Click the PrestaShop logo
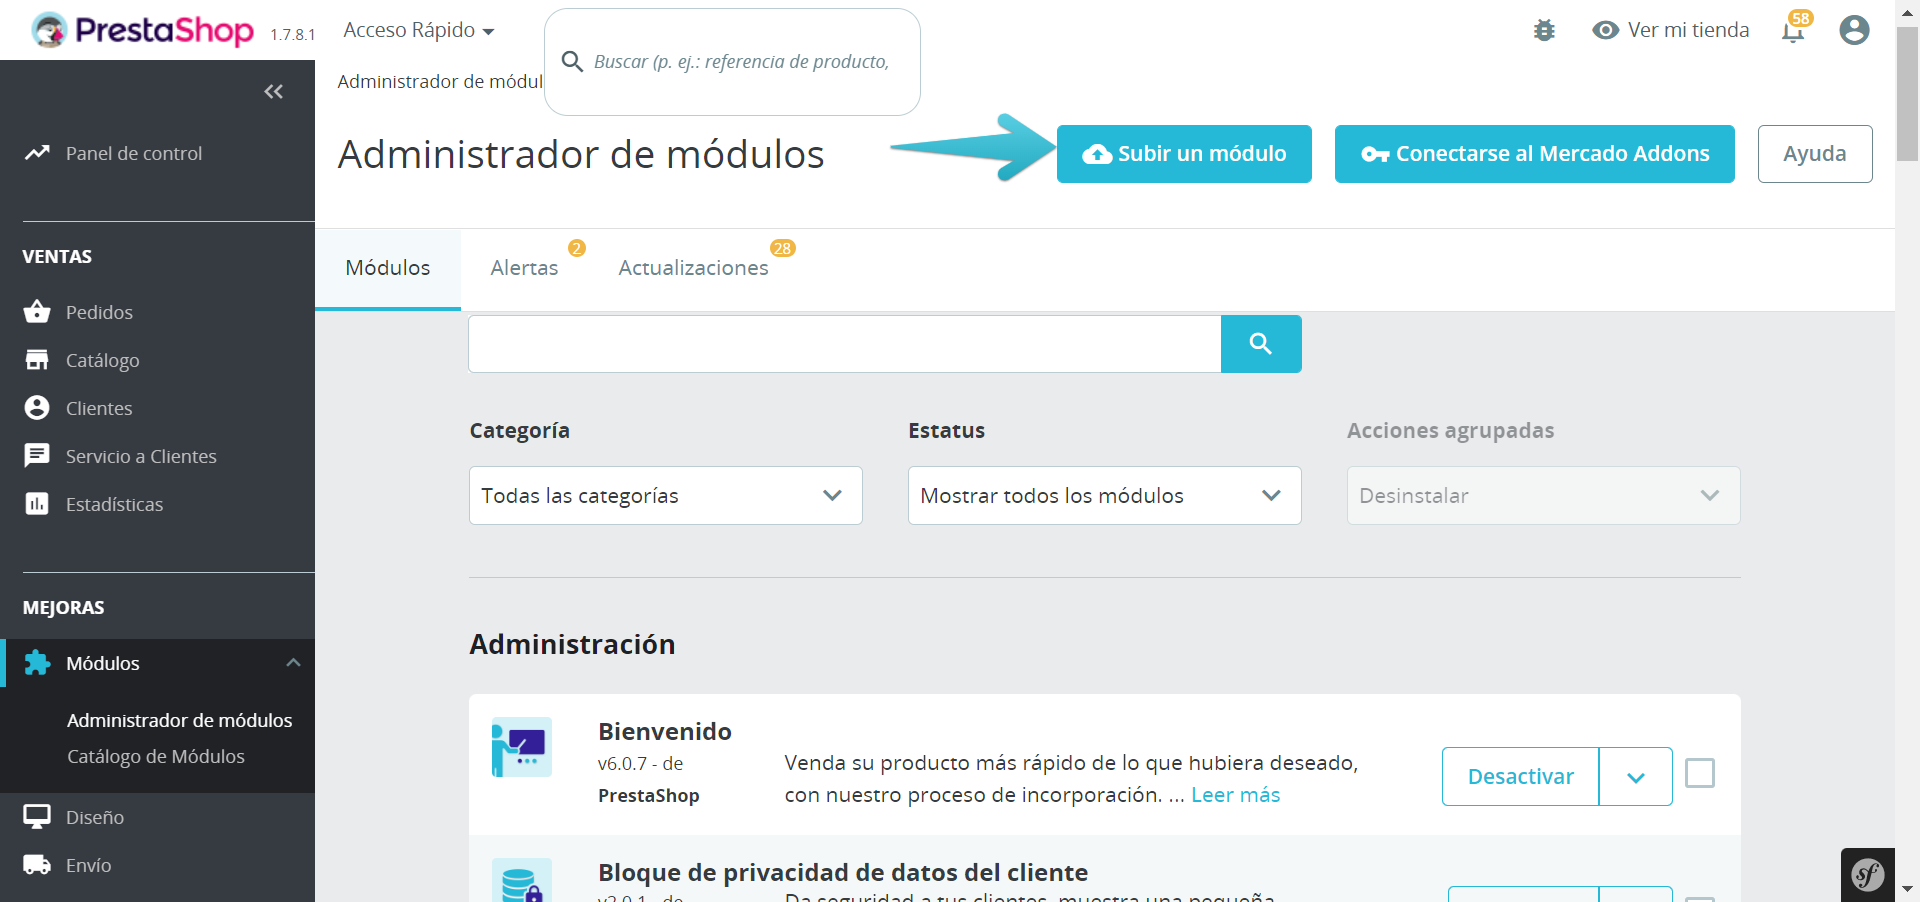The height and width of the screenshot is (902, 1920). (x=142, y=30)
